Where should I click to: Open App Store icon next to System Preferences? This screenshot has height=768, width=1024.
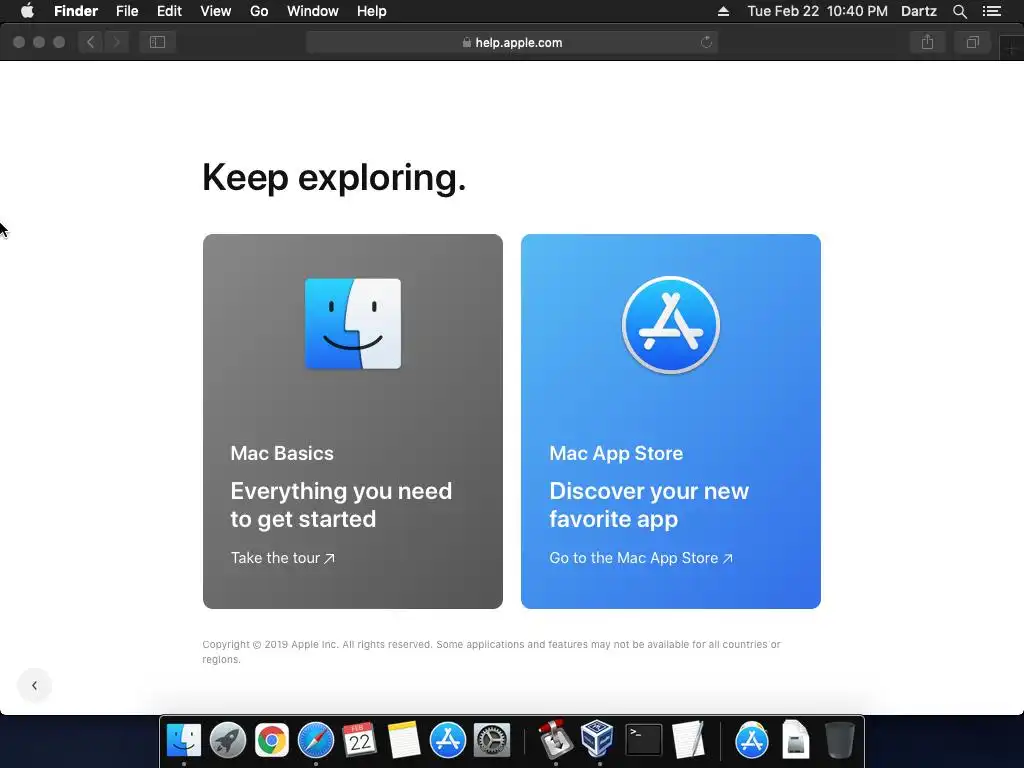(x=447, y=741)
